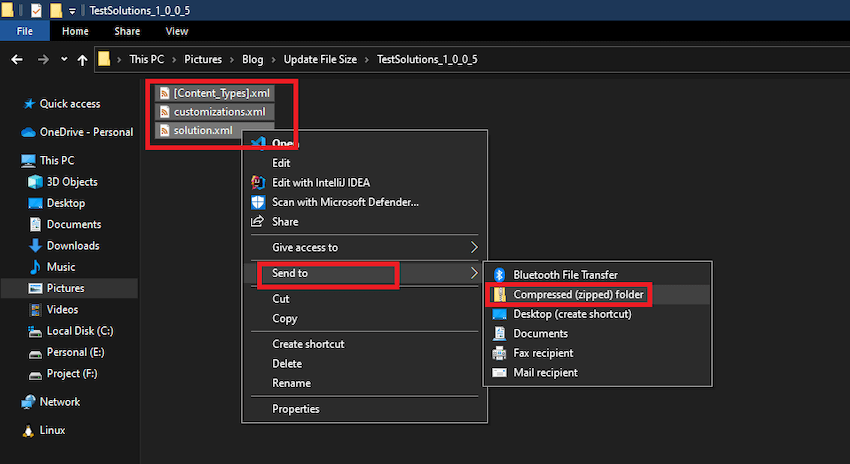Go up one folder with the Up arrow
The image size is (850, 464).
coord(82,60)
